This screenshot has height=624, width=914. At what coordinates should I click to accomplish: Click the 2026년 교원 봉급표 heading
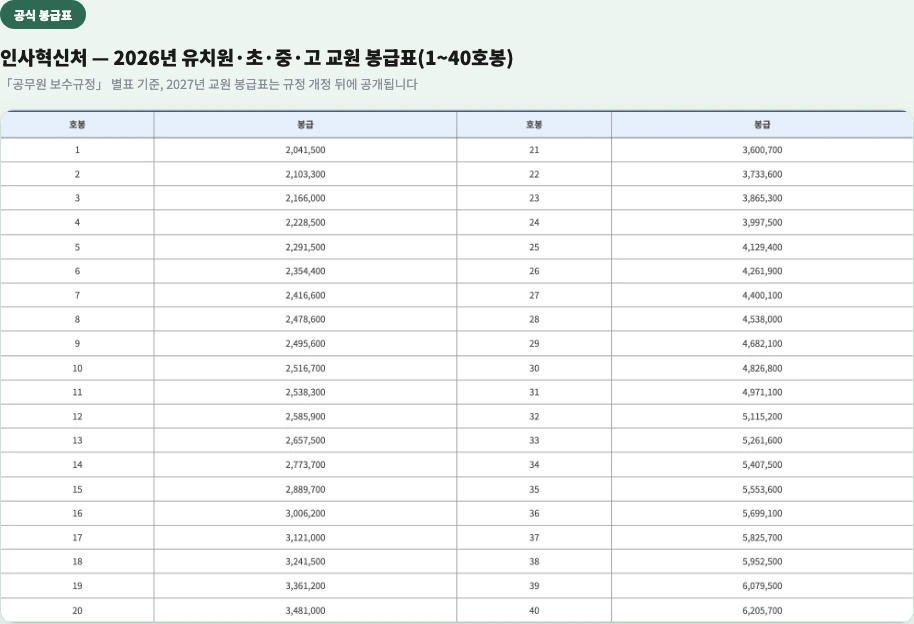coord(256,58)
